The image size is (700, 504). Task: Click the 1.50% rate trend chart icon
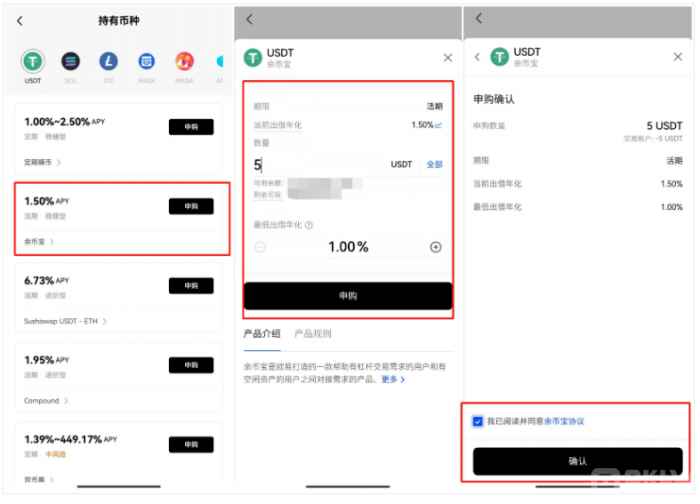pos(438,125)
